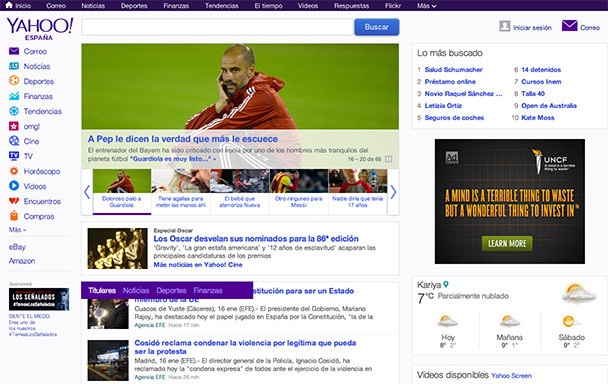Click the LEARN MORE button on the ad
608x384 pixels.
[507, 243]
